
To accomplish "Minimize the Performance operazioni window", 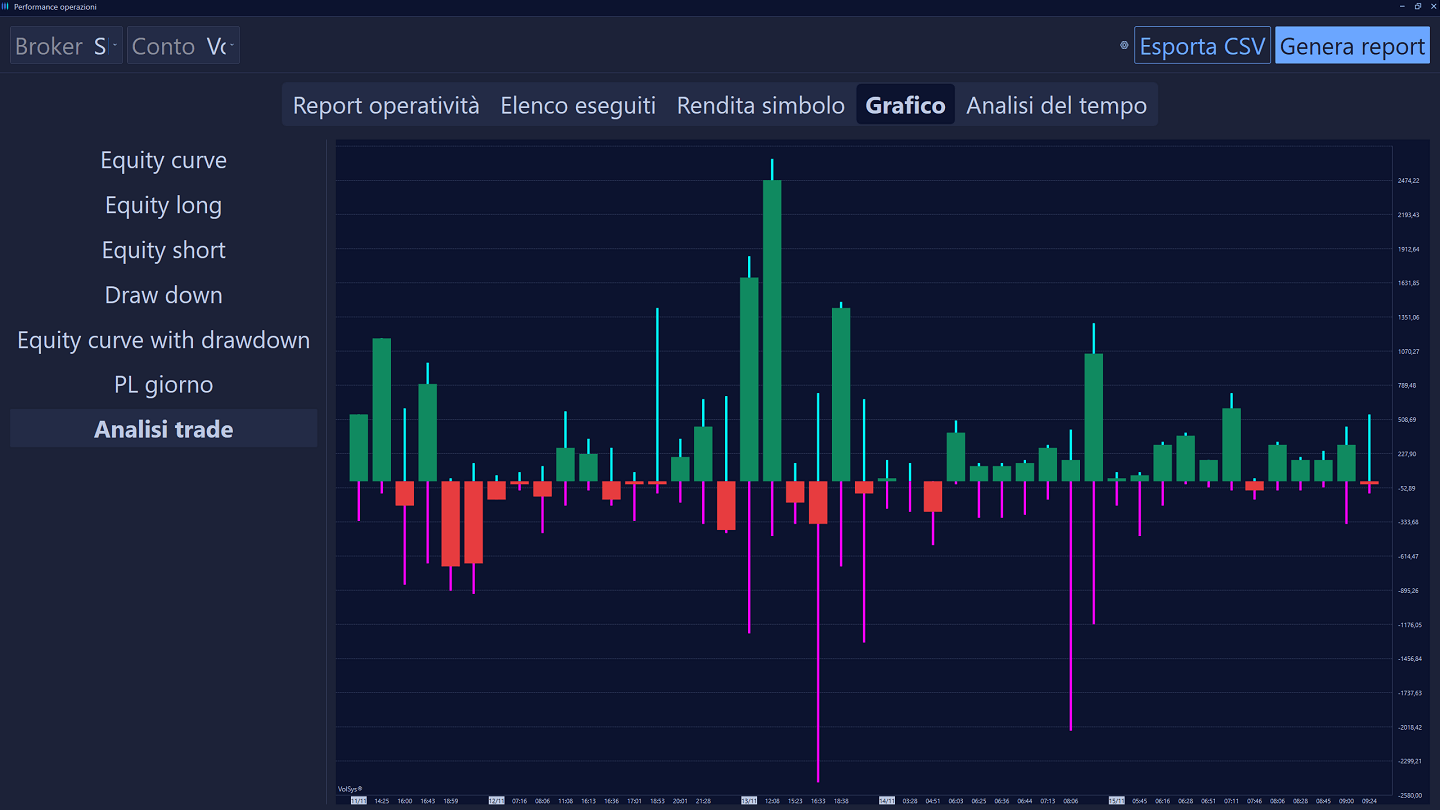I will (1402, 7).
